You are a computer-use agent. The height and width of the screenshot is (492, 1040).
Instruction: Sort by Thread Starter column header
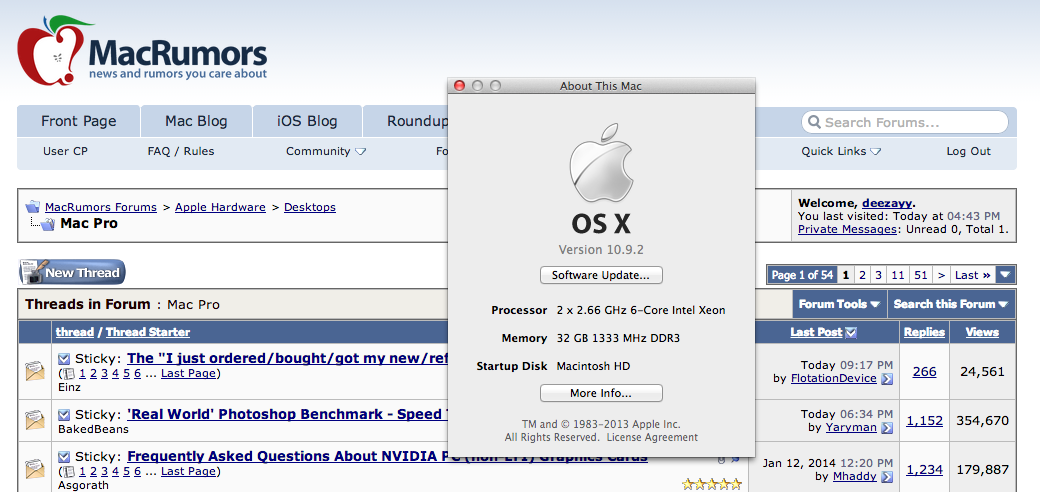coord(148,332)
